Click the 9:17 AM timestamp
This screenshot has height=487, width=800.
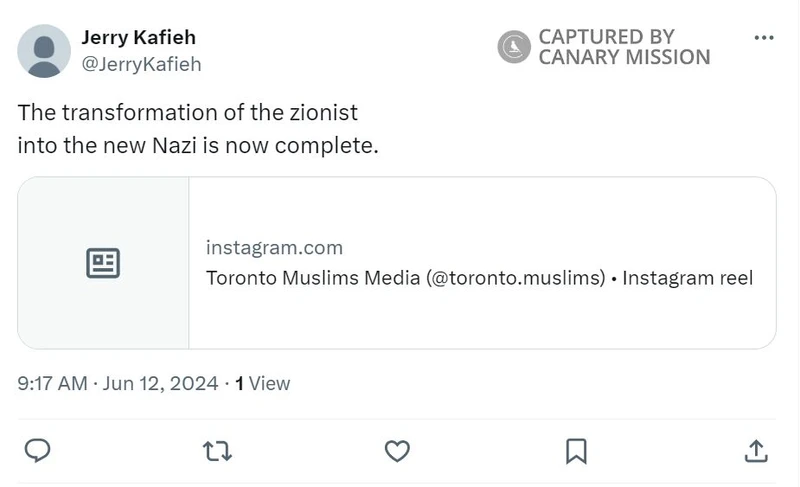coord(52,383)
